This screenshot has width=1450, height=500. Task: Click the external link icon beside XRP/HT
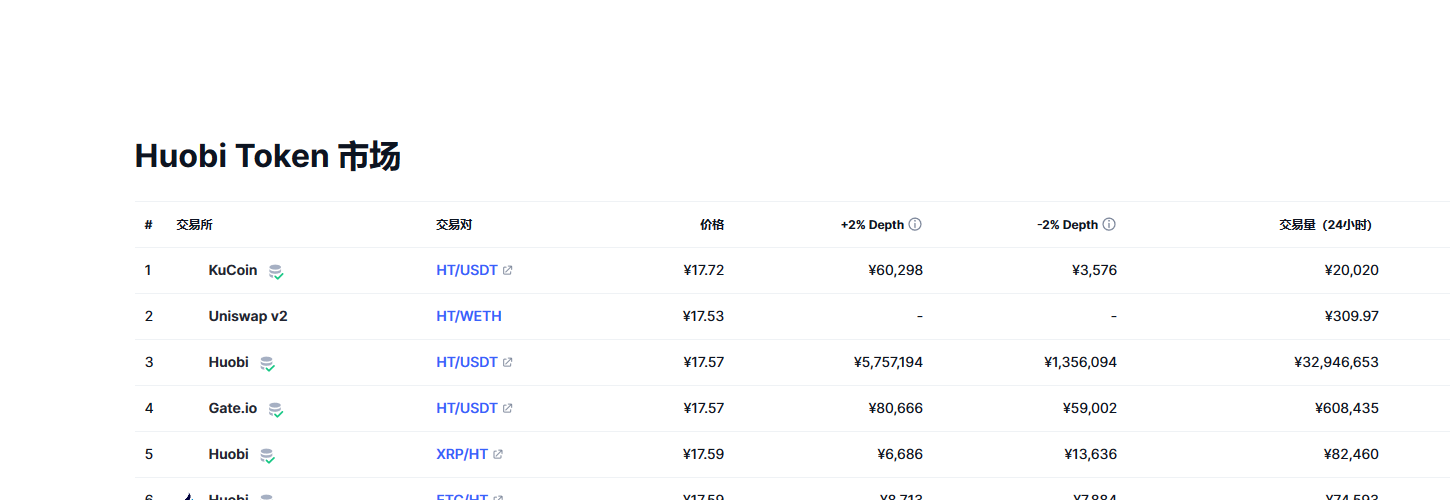point(498,454)
